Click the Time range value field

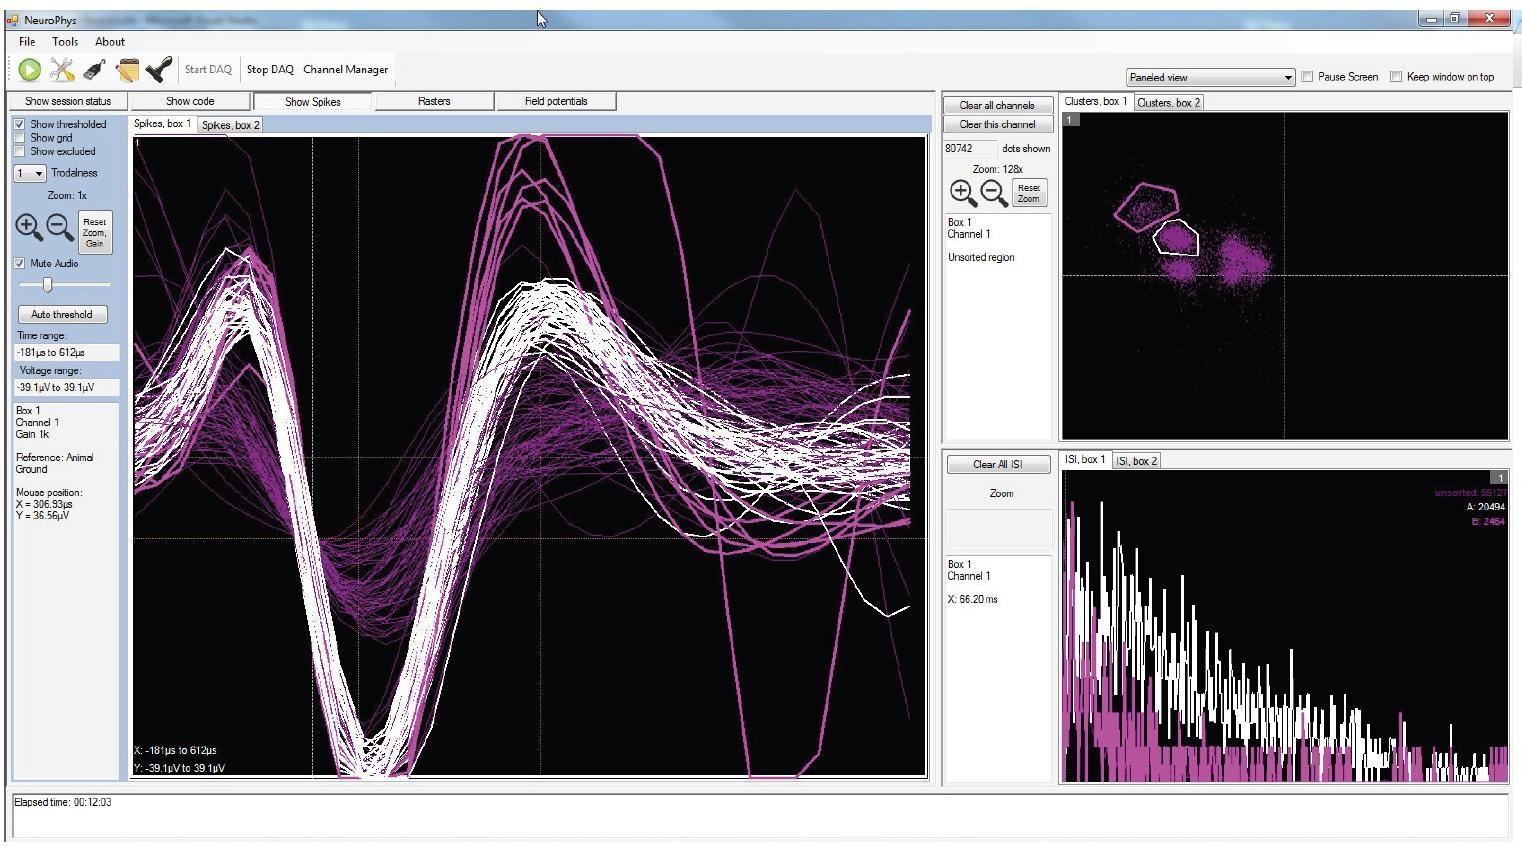pyautogui.click(x=66, y=352)
